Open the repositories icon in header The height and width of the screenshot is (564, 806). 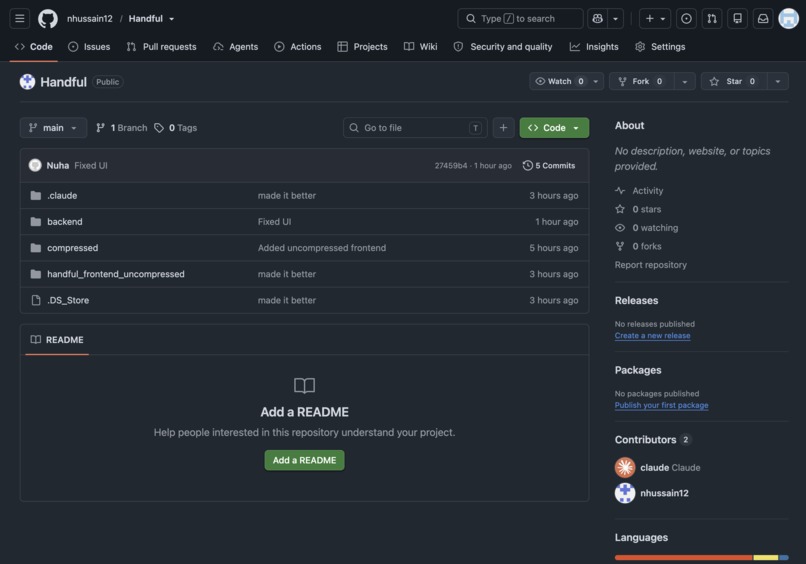[737, 19]
